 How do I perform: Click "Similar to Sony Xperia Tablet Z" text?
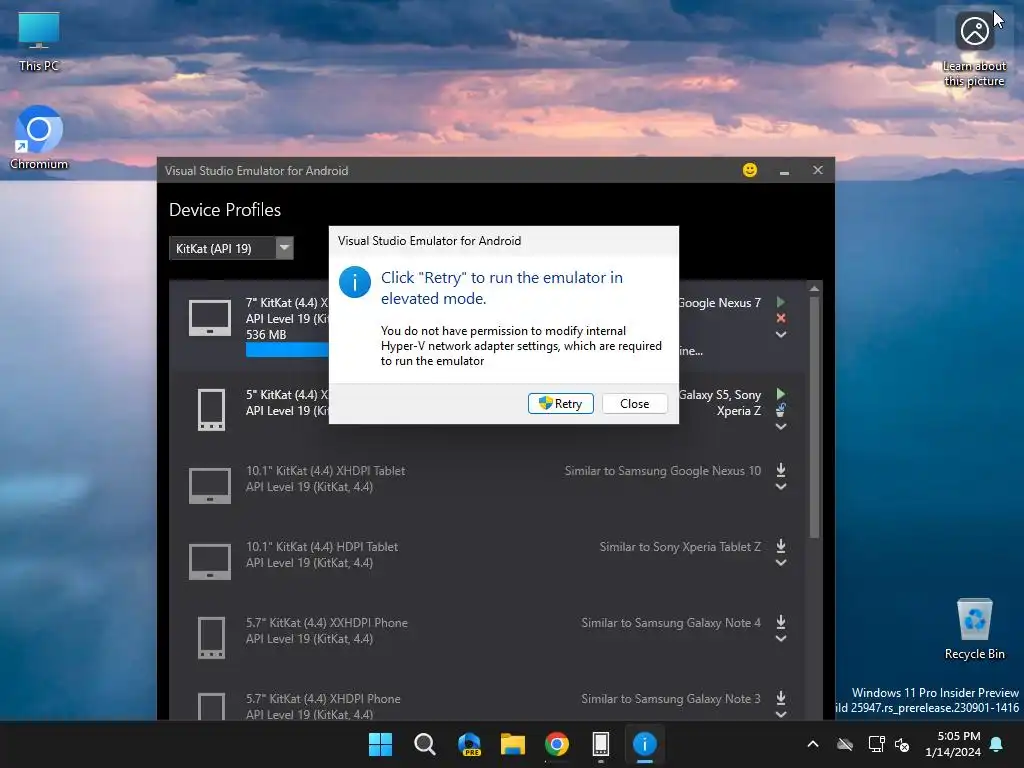[x=680, y=547]
